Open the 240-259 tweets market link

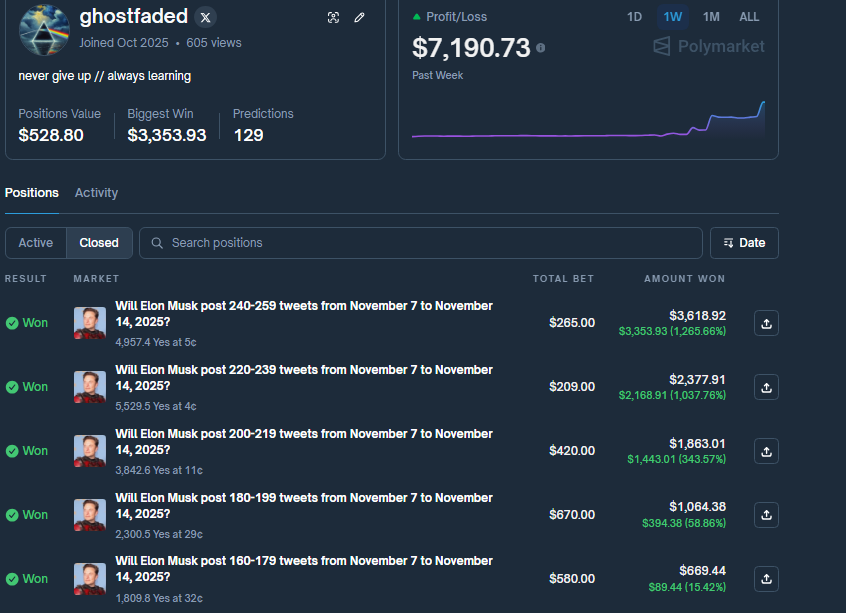[304, 314]
